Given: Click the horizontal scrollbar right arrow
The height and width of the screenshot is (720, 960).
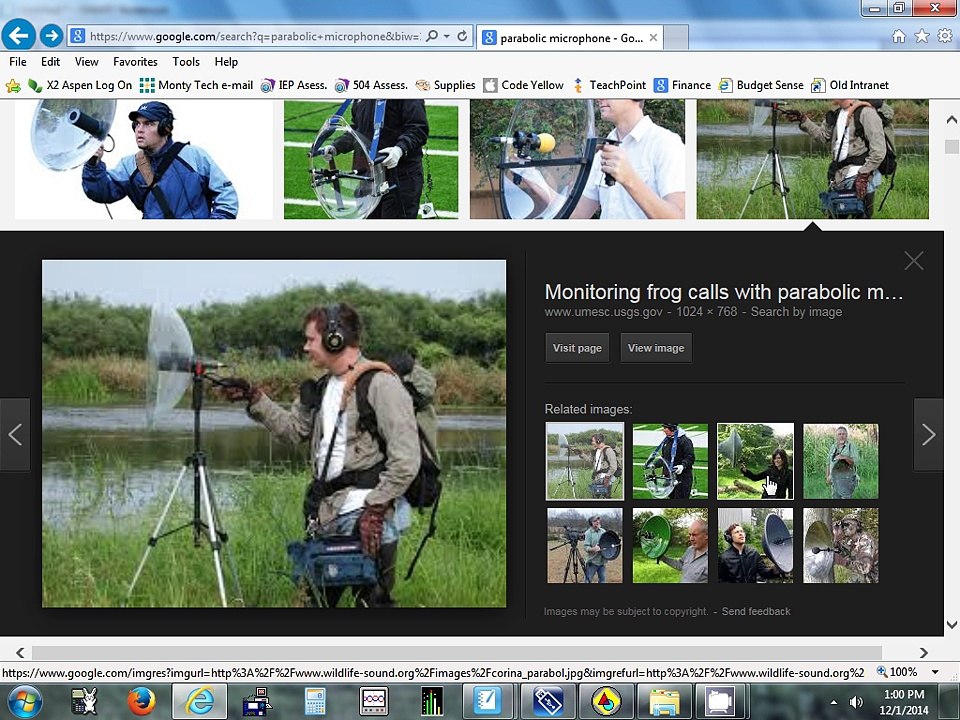Looking at the screenshot, I should (923, 653).
